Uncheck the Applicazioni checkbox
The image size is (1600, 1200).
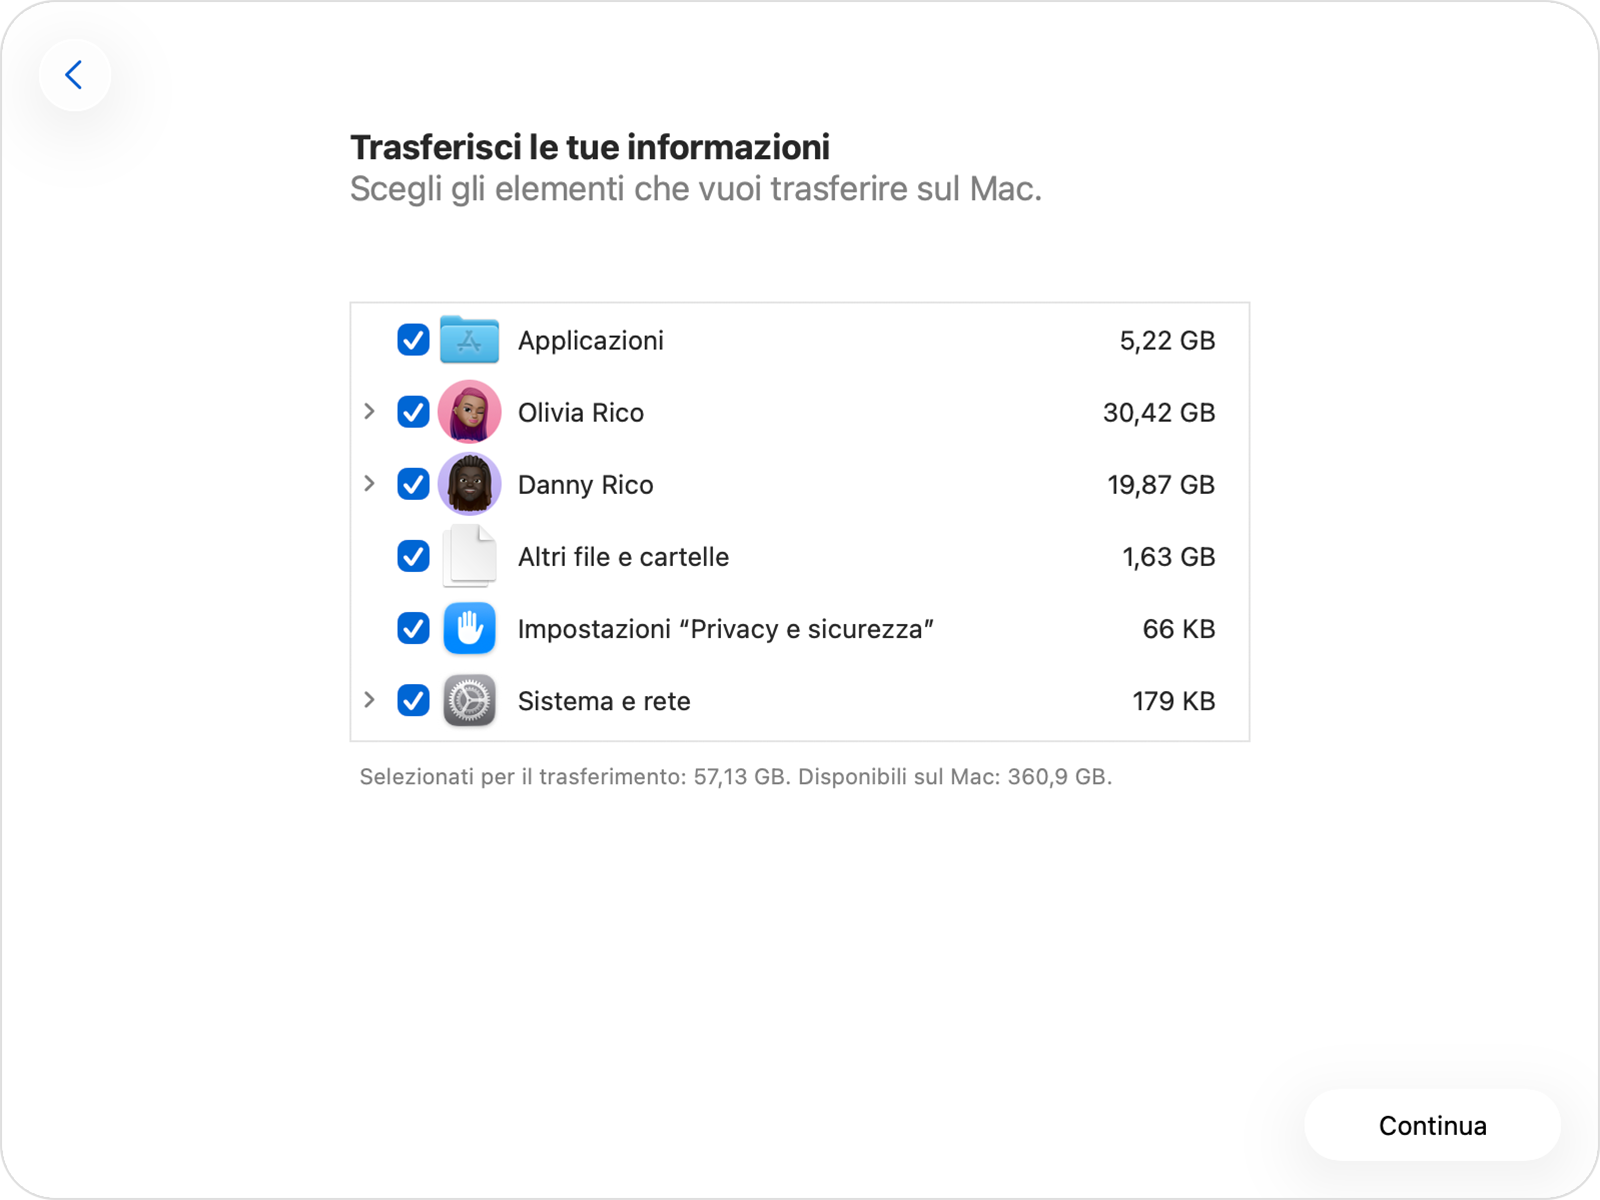point(413,340)
